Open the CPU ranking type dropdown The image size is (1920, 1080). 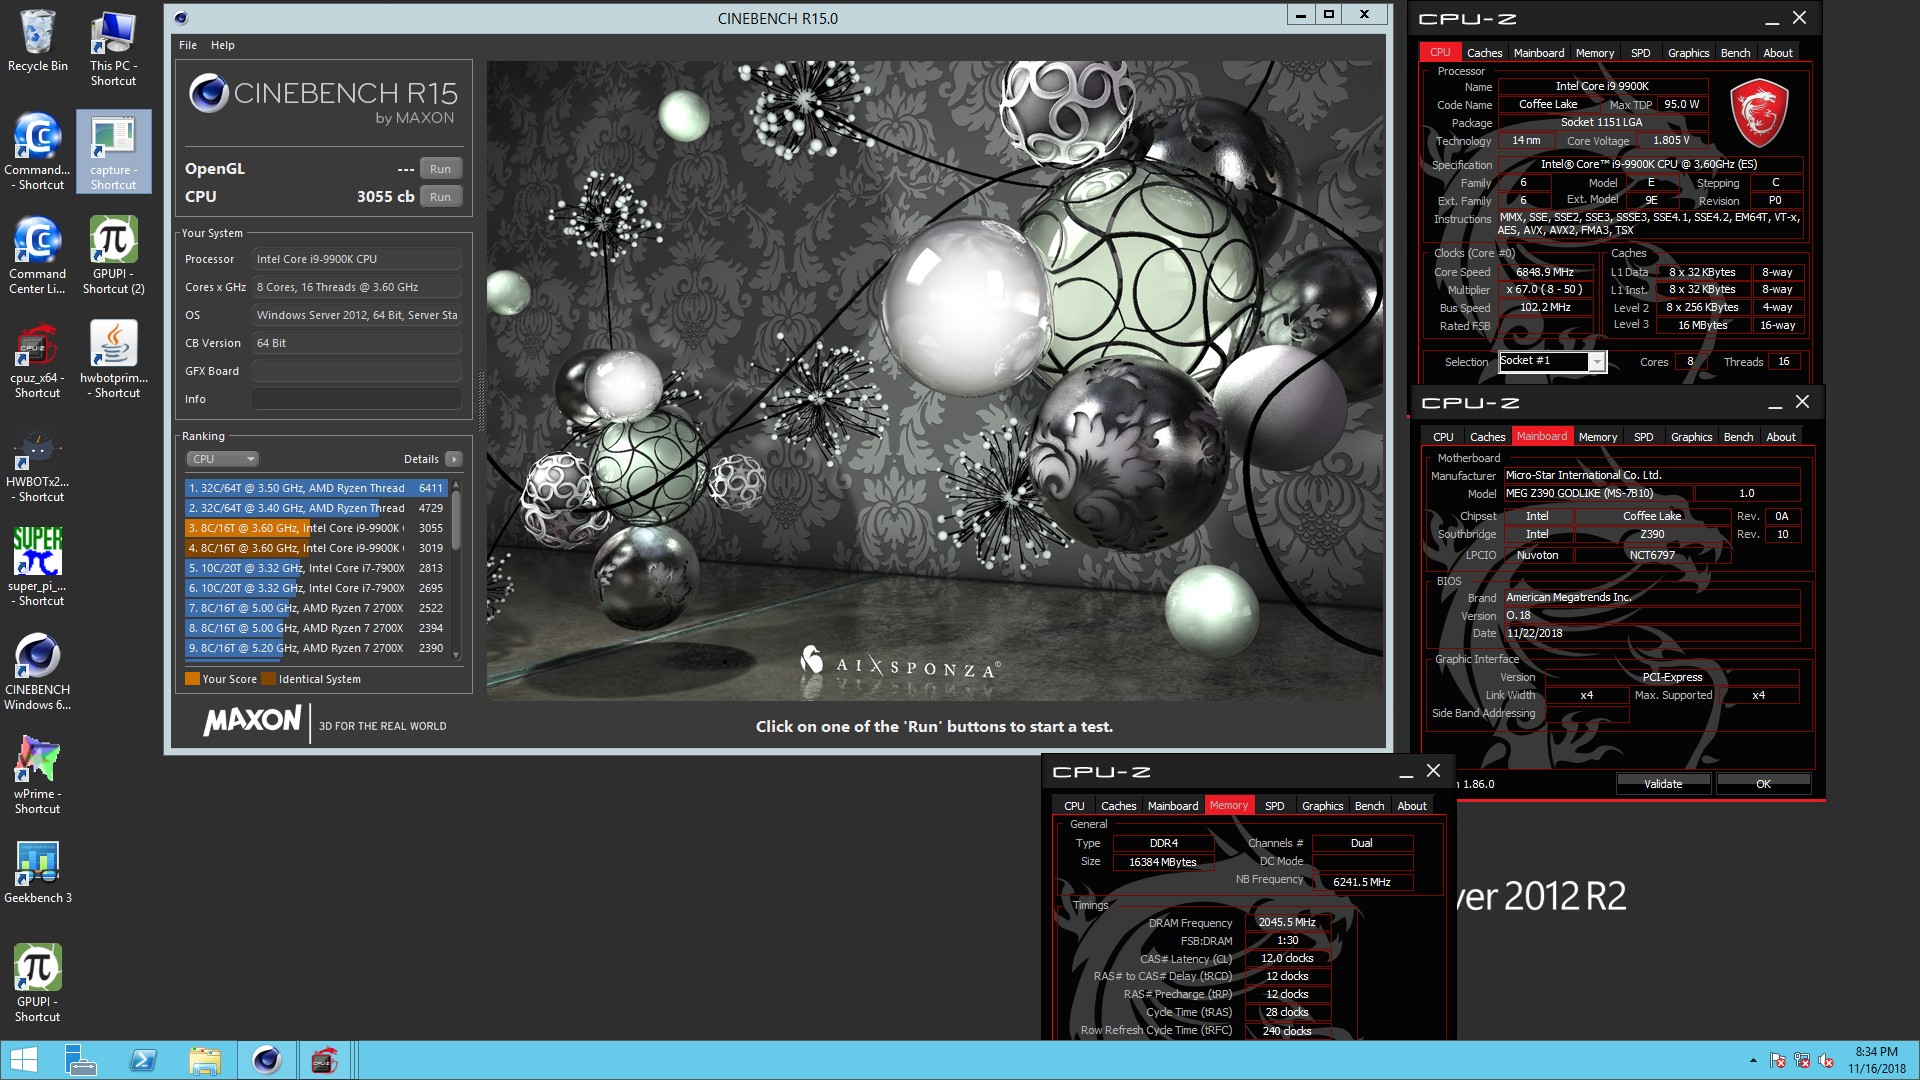[x=223, y=459]
